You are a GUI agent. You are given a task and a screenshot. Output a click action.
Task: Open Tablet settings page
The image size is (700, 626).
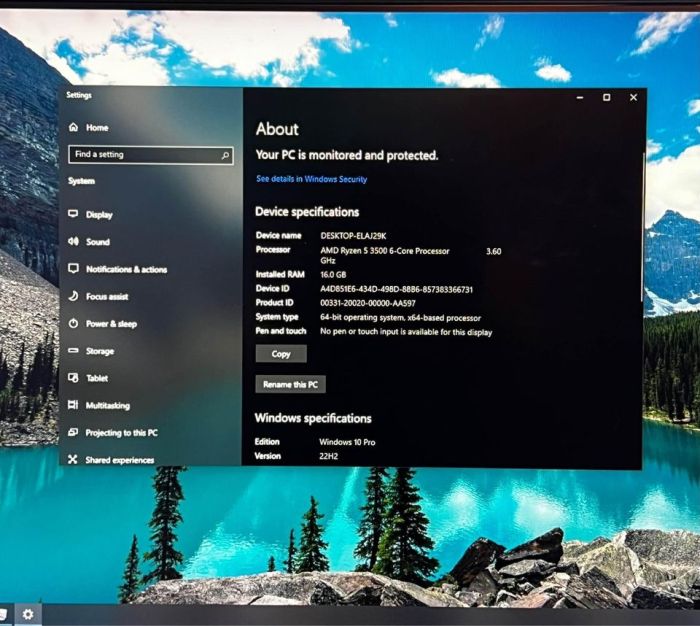click(x=97, y=378)
